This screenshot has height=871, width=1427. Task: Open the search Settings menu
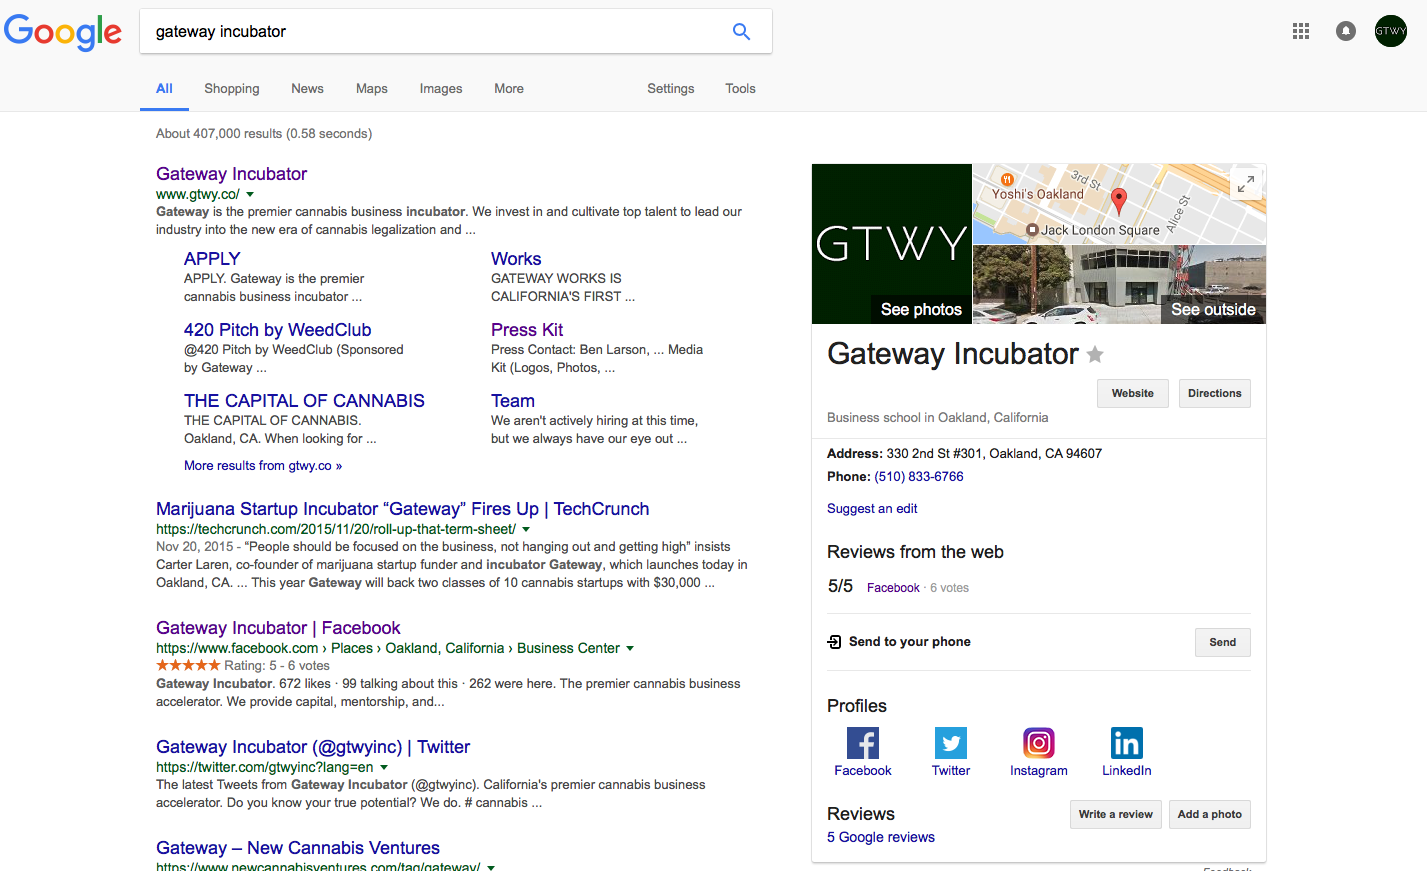670,89
